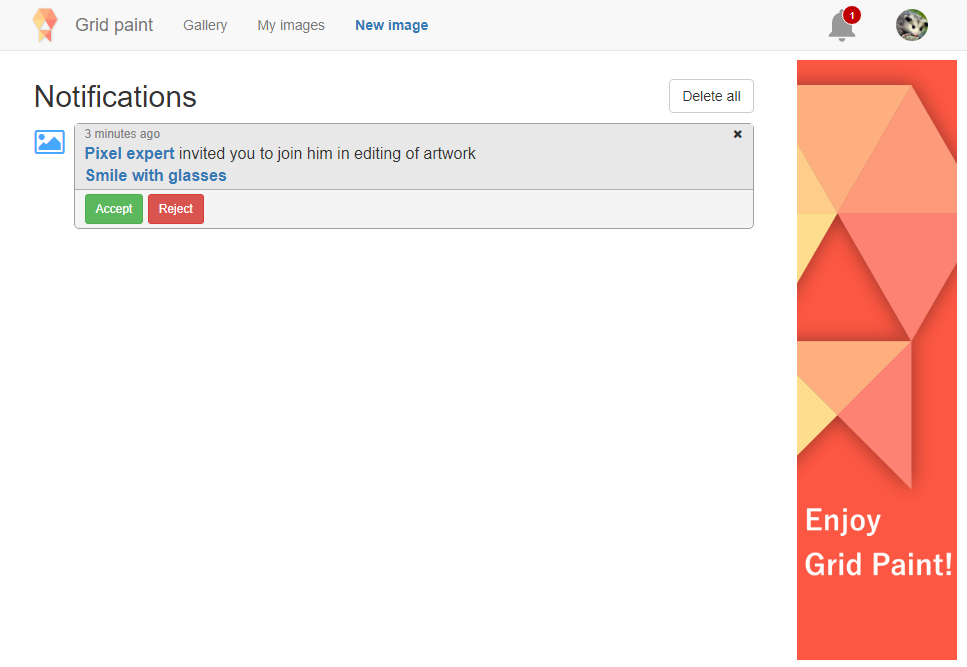Go to the Gallery page
This screenshot has width=967, height=667.
[x=205, y=25]
